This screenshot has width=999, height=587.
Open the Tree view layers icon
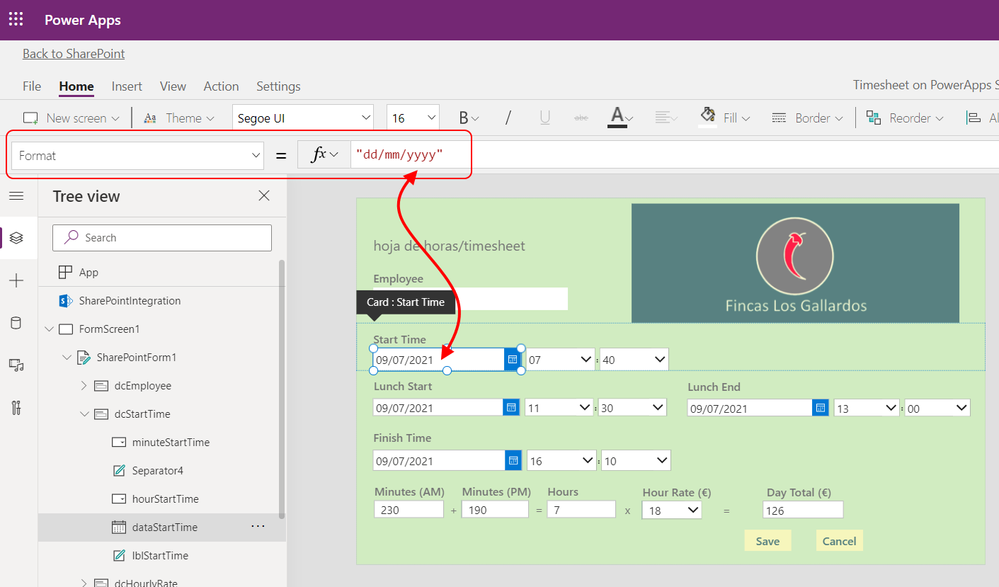pyautogui.click(x=17, y=238)
